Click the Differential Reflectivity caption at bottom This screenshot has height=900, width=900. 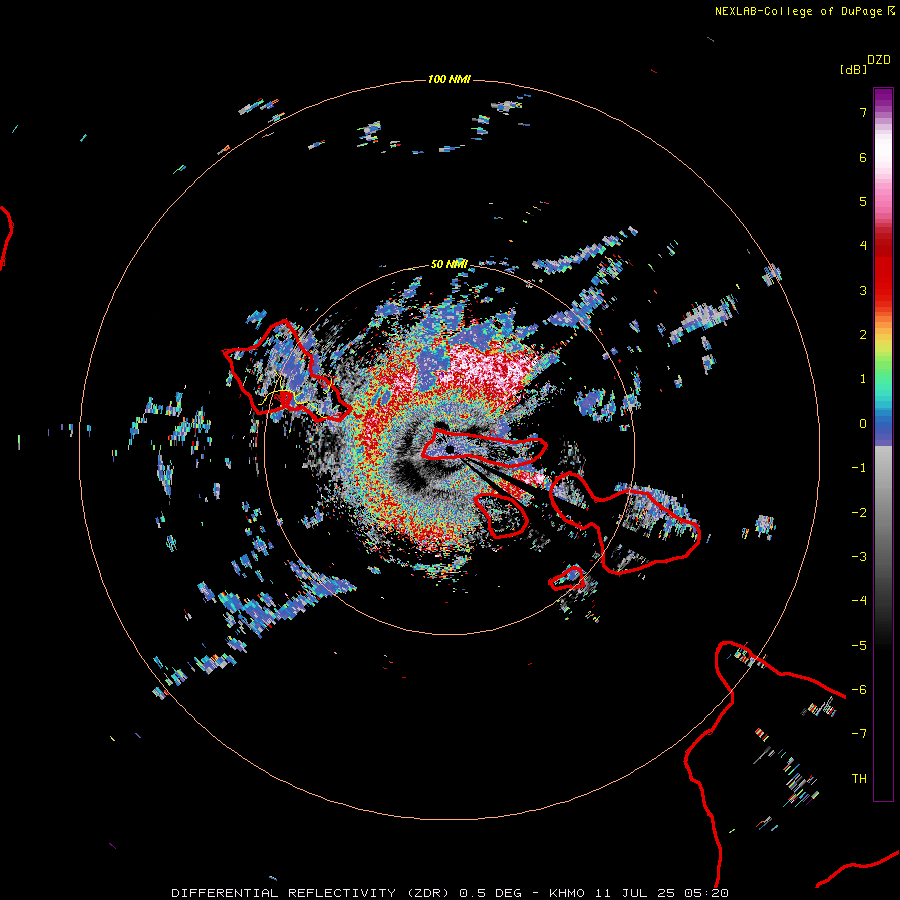[450, 893]
